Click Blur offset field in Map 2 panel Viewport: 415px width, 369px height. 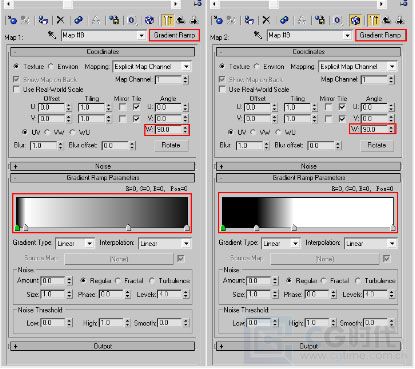[321, 146]
